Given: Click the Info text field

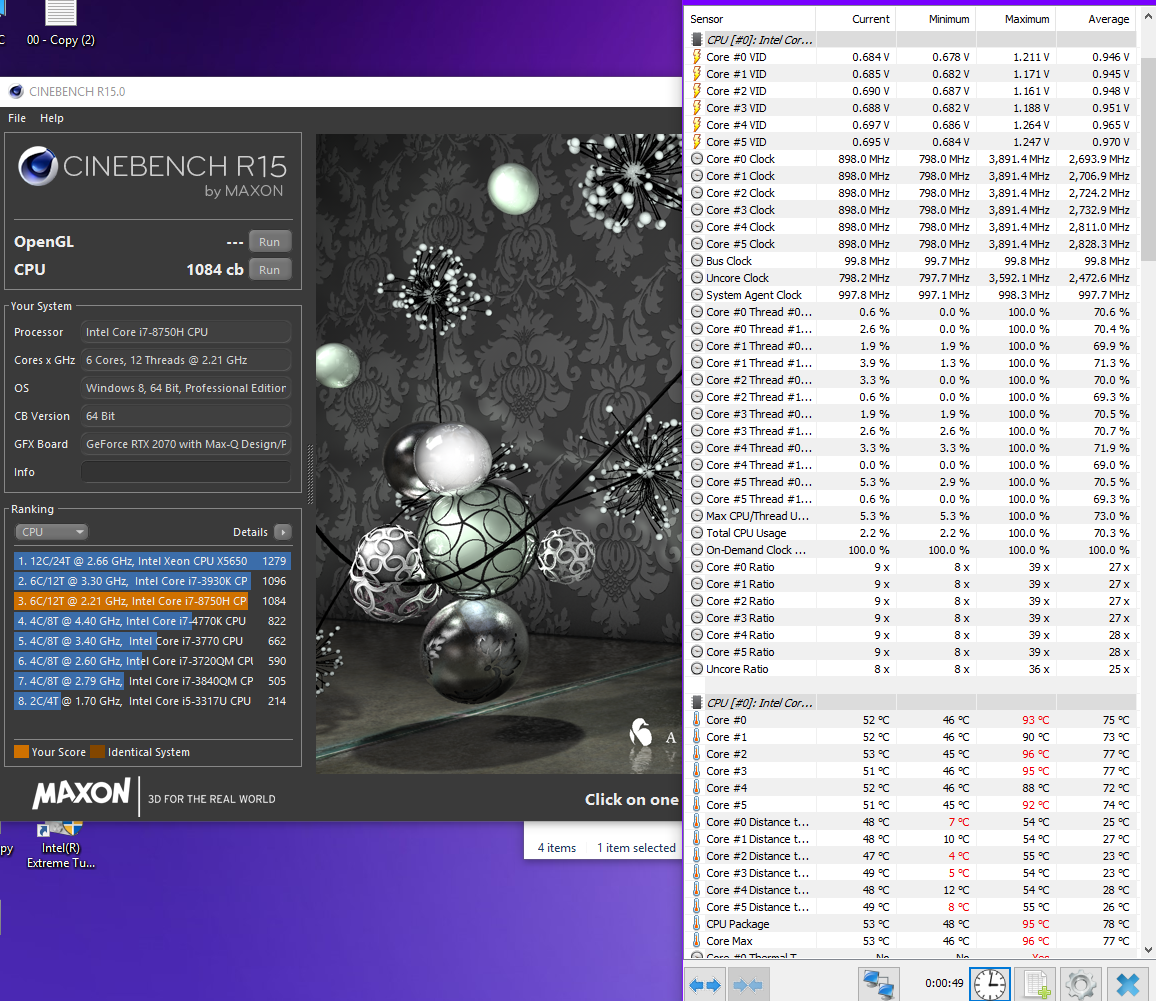Looking at the screenshot, I should click(x=186, y=472).
